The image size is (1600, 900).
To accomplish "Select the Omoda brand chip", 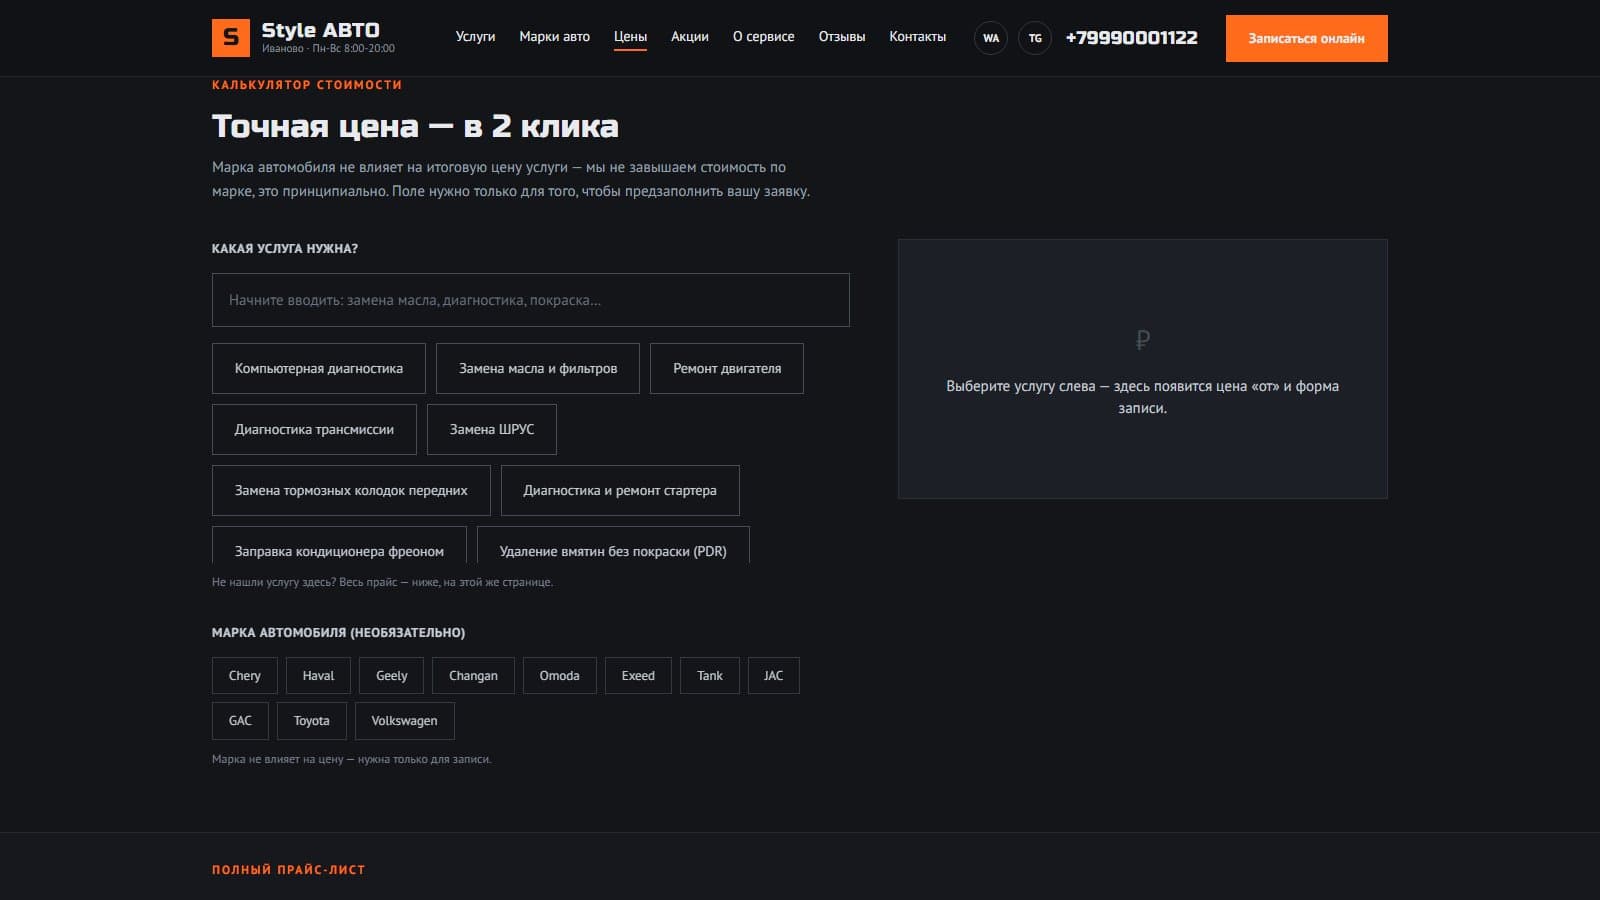I will 560,676.
